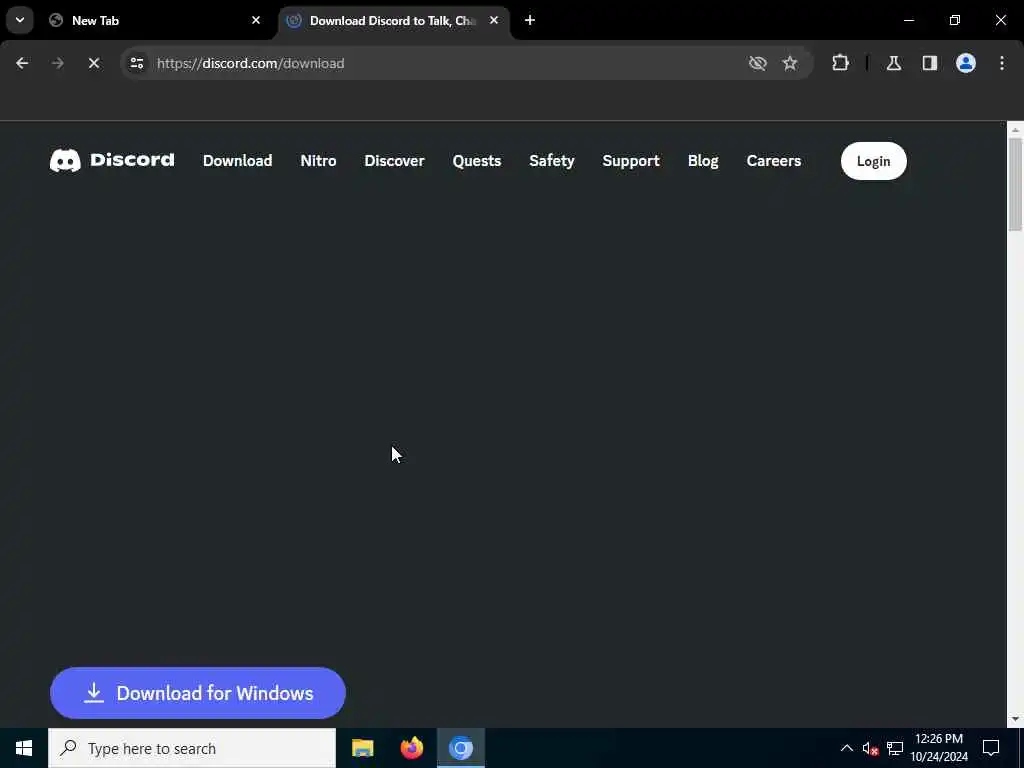Open the Quests page
This screenshot has height=768, width=1024.
pos(477,161)
